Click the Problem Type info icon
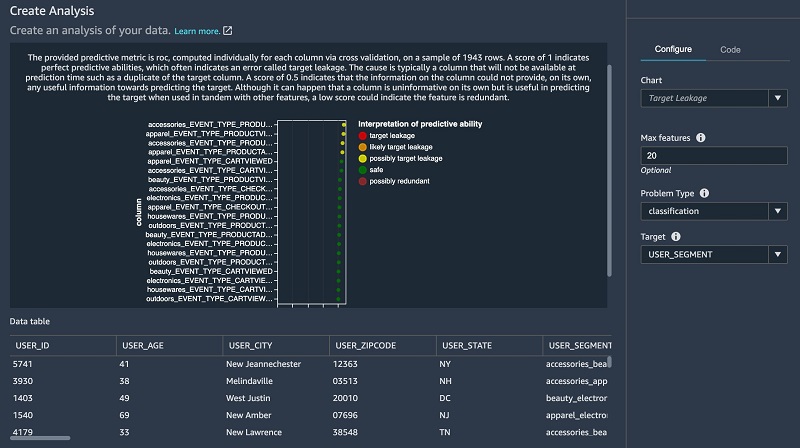Screen dimensions: 800x448 pos(704,193)
